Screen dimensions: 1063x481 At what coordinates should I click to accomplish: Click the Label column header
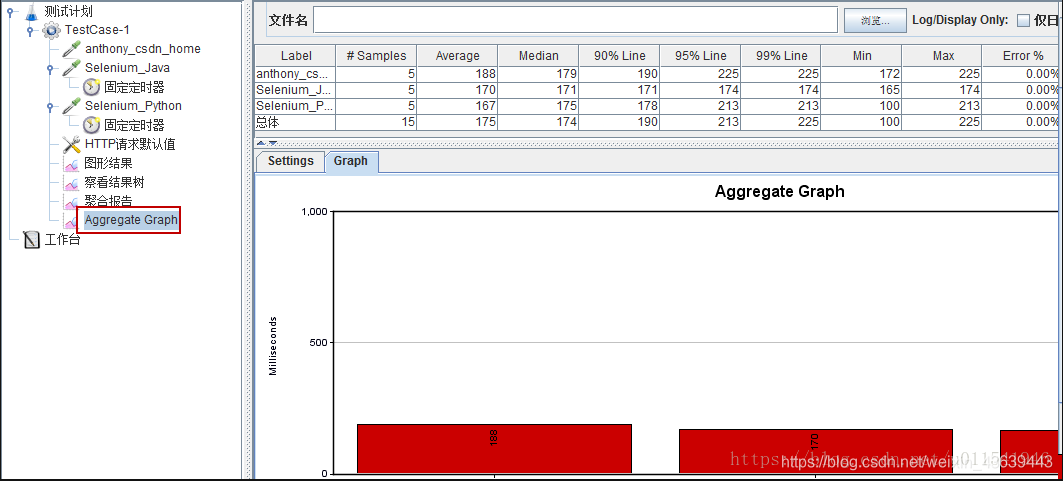click(296, 56)
